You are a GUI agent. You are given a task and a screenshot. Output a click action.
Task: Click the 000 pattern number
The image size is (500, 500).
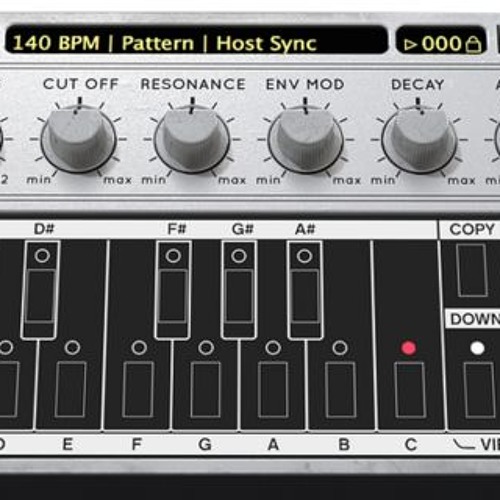(x=441, y=44)
